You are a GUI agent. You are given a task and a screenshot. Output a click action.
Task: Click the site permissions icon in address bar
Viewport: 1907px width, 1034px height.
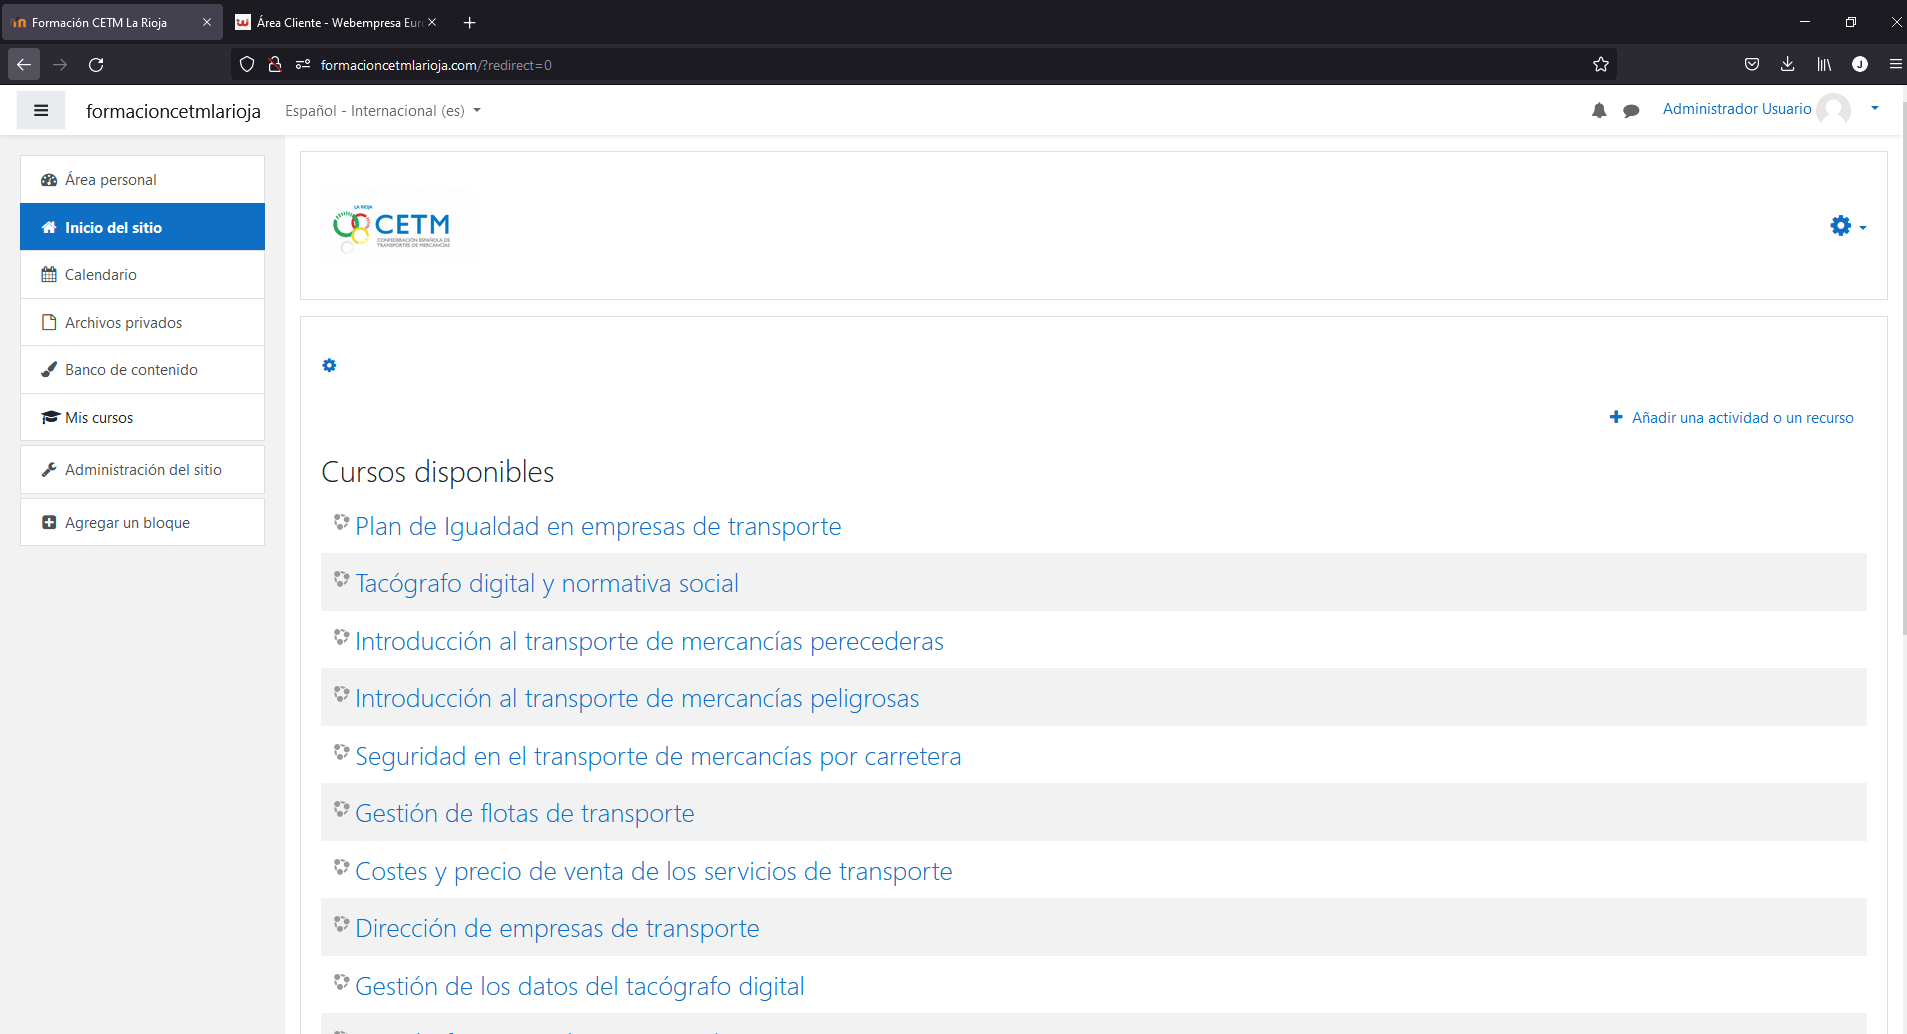click(303, 64)
